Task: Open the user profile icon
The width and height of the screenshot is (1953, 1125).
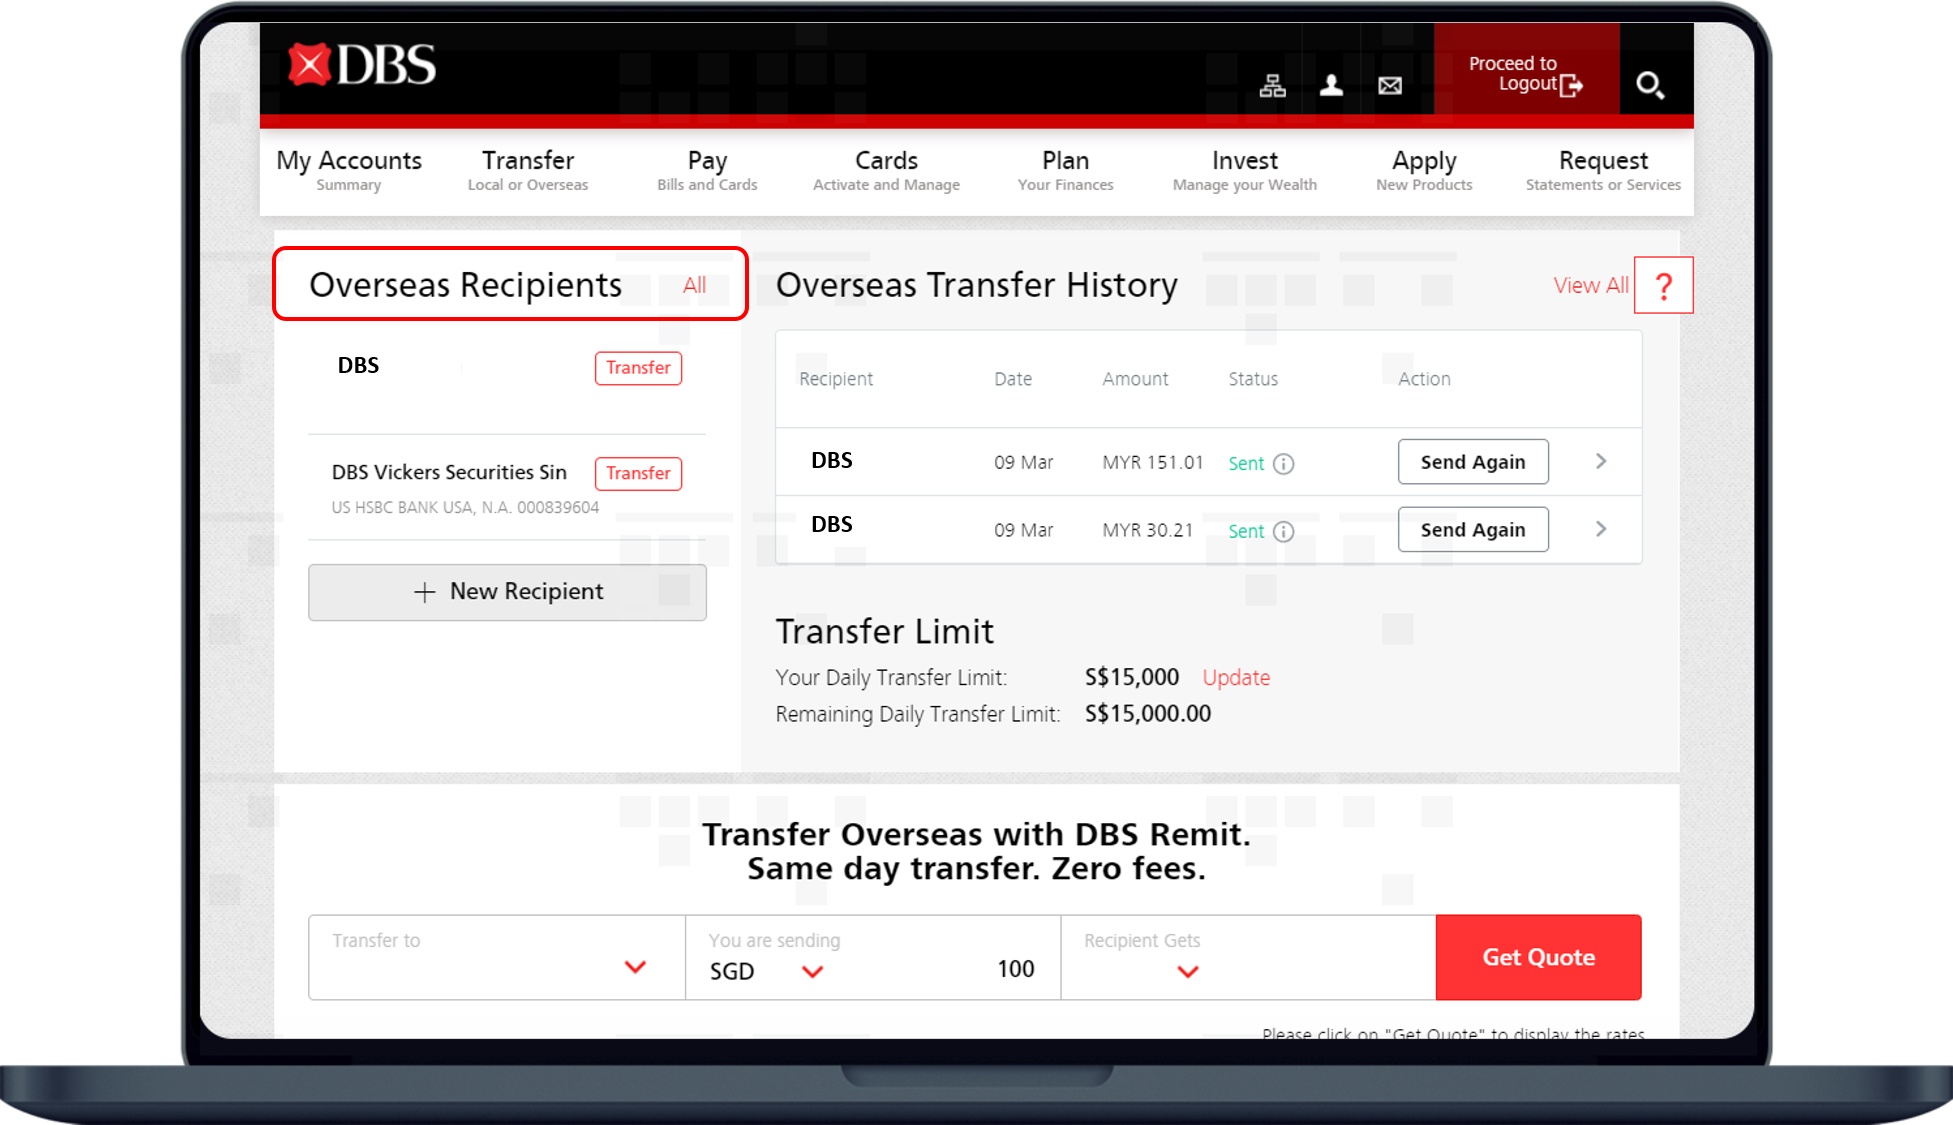Action: [x=1331, y=86]
